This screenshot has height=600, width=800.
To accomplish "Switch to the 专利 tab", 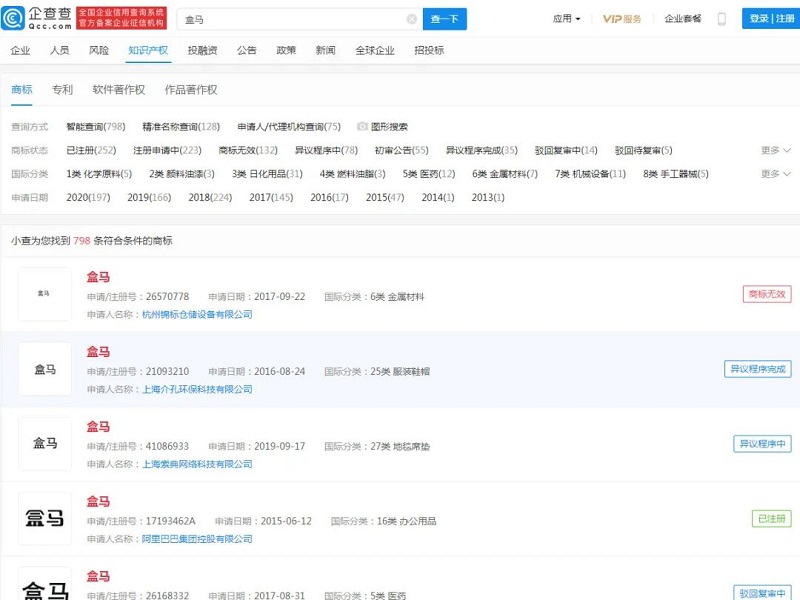I will [x=62, y=90].
